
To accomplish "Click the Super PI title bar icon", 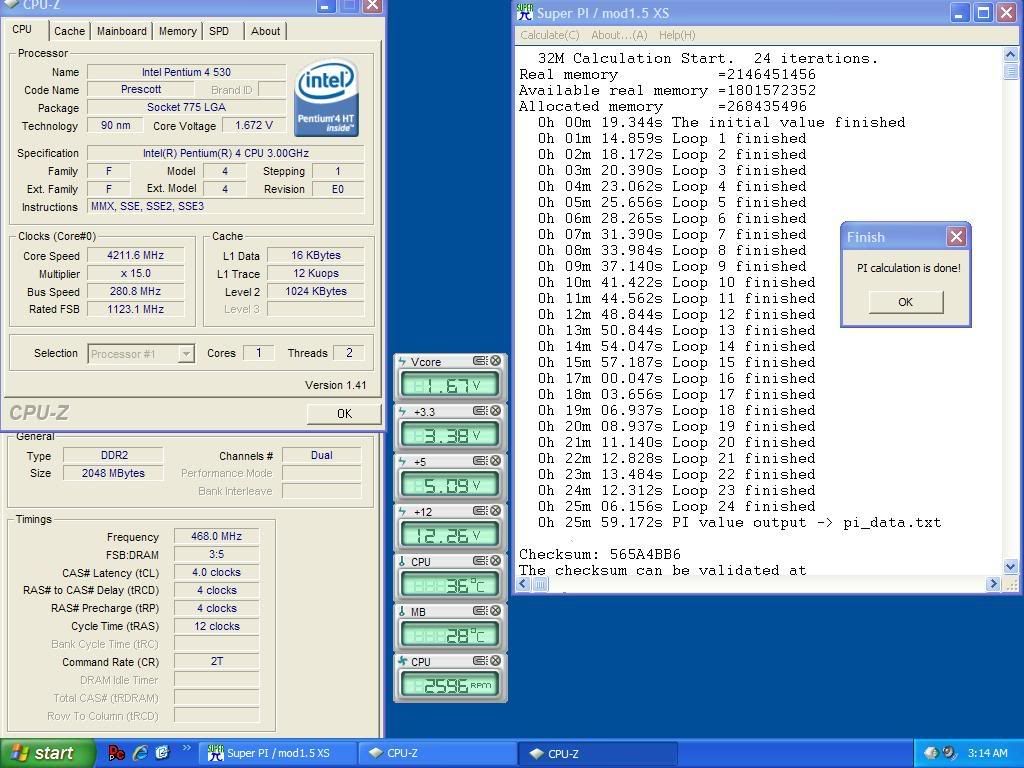I will tap(524, 12).
